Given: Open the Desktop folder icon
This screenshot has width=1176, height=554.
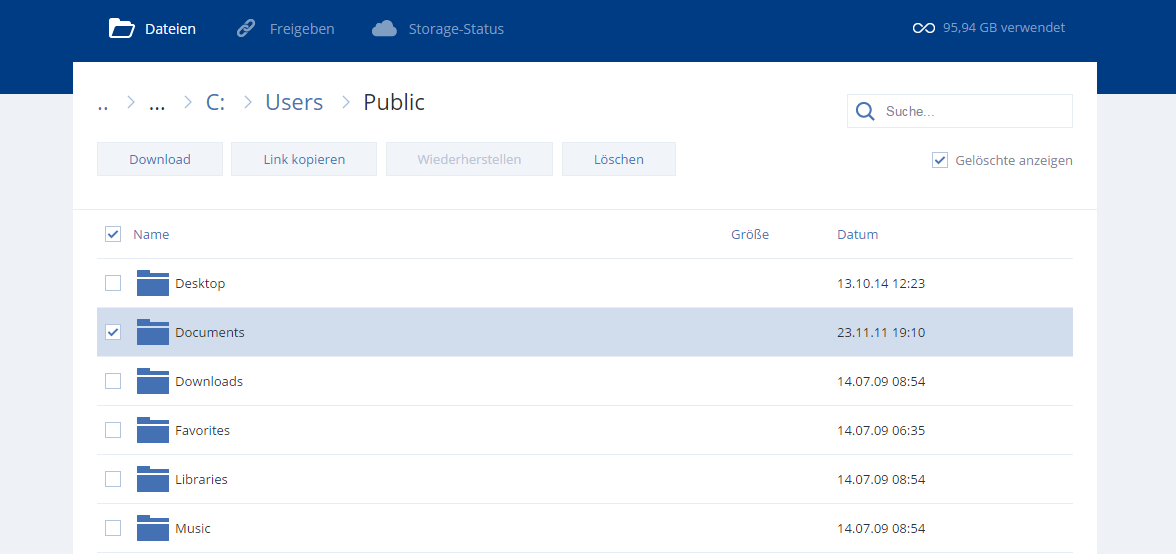Looking at the screenshot, I should (153, 283).
